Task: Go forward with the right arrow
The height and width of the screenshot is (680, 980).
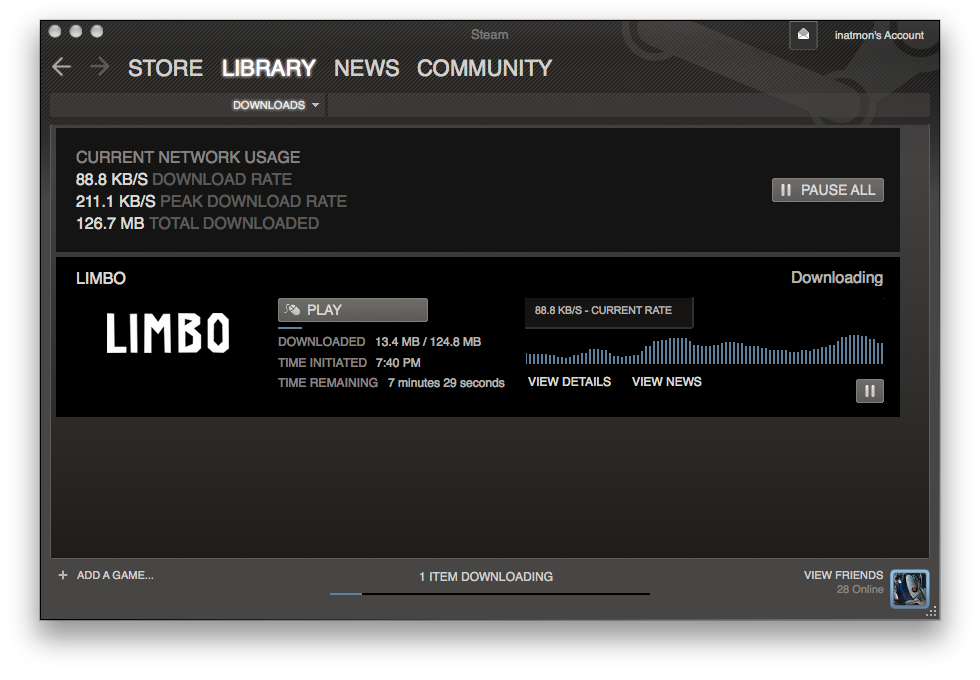Action: pyautogui.click(x=99, y=67)
